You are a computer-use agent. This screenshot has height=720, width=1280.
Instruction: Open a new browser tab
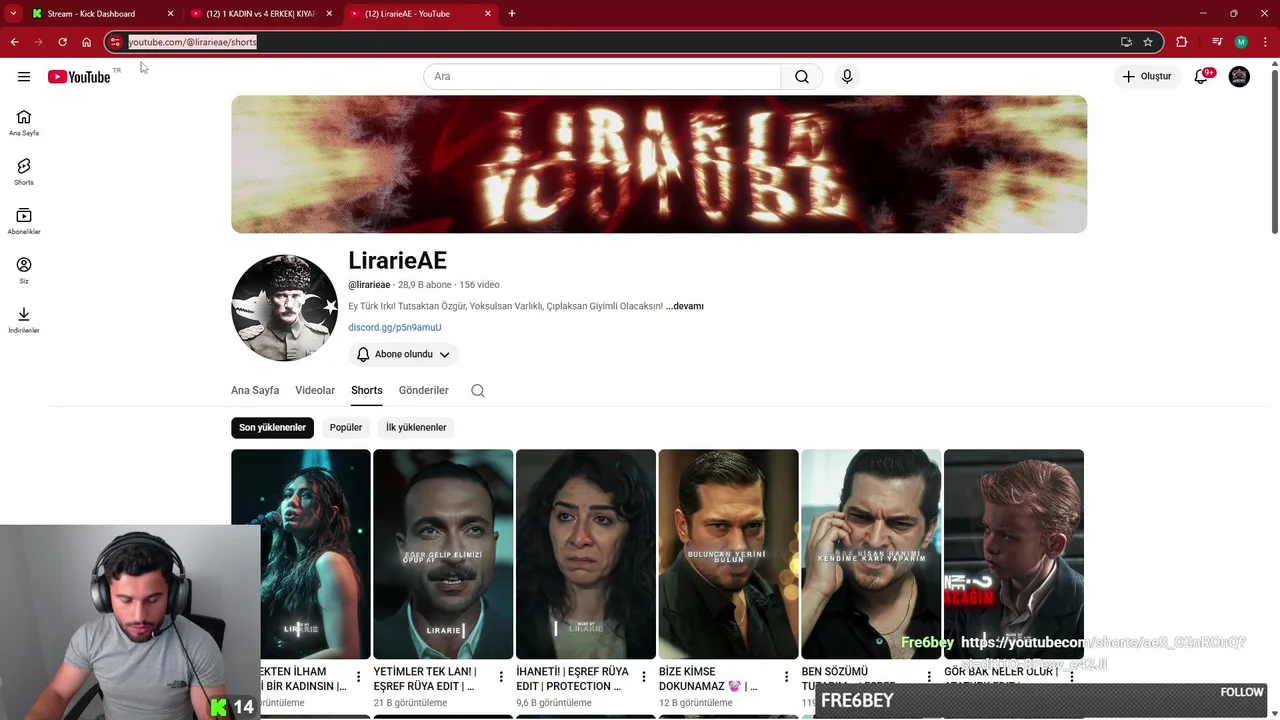tap(512, 14)
